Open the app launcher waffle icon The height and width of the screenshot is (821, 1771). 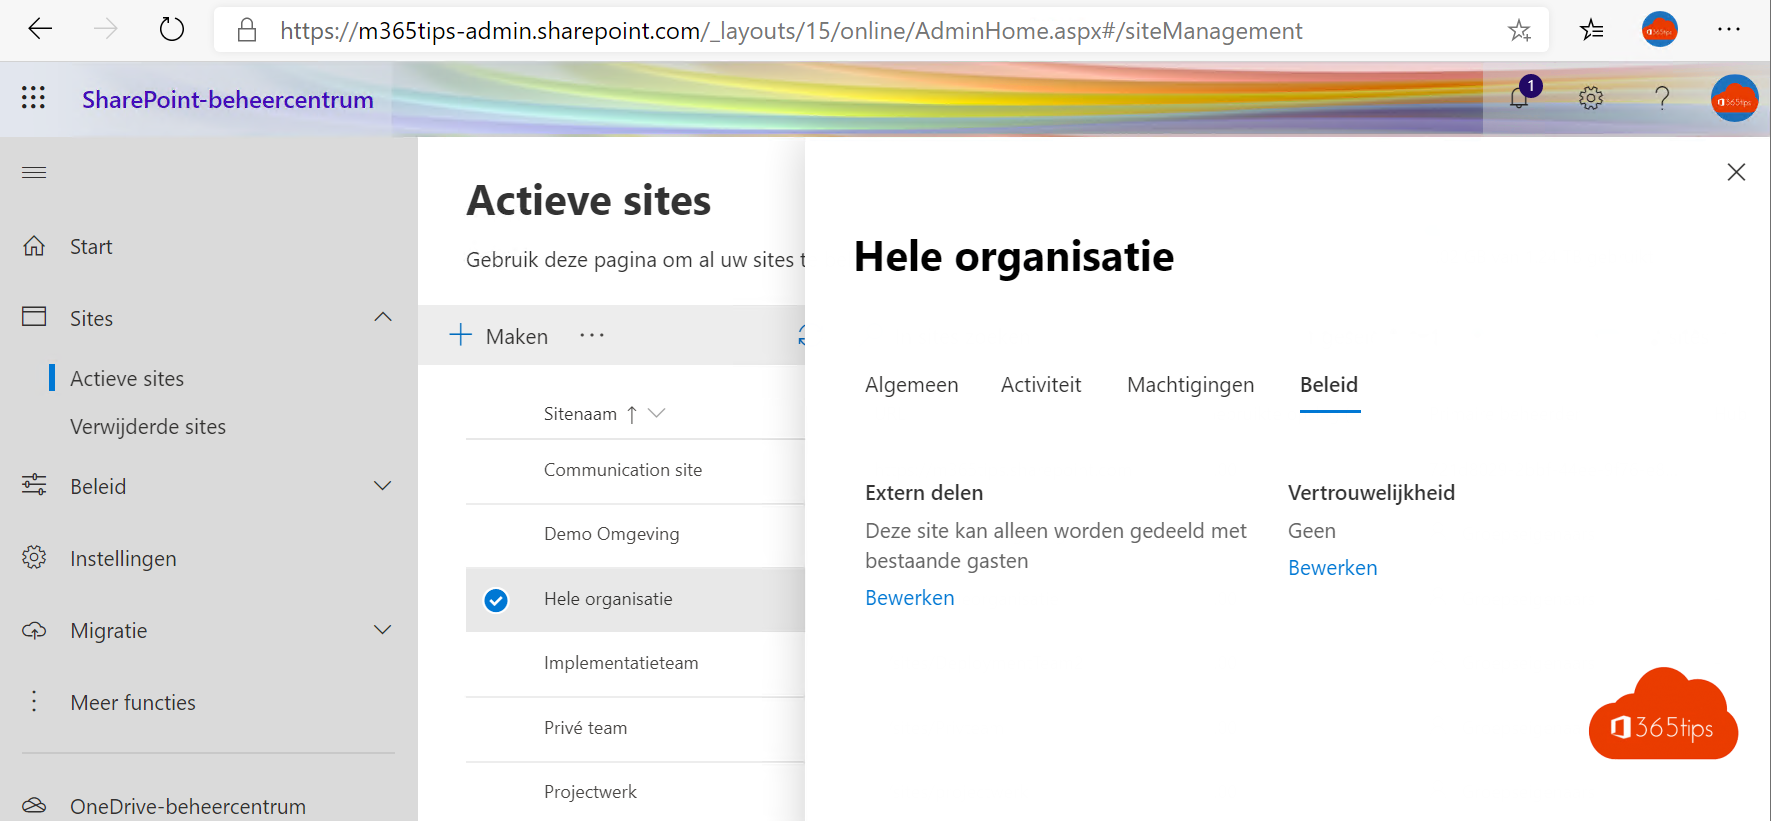[x=33, y=97]
